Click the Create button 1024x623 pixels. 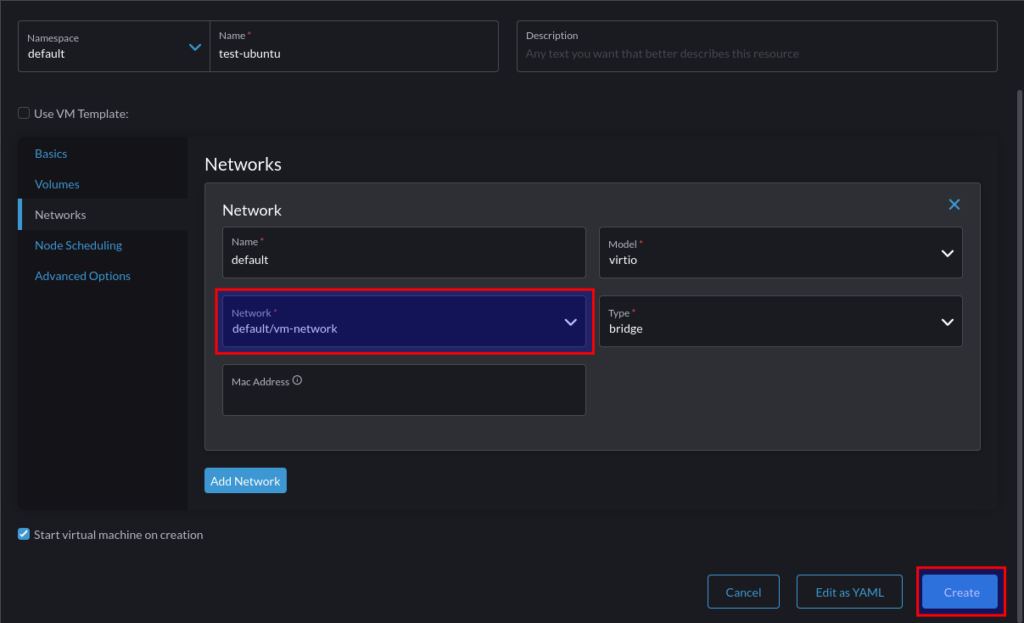[960, 592]
